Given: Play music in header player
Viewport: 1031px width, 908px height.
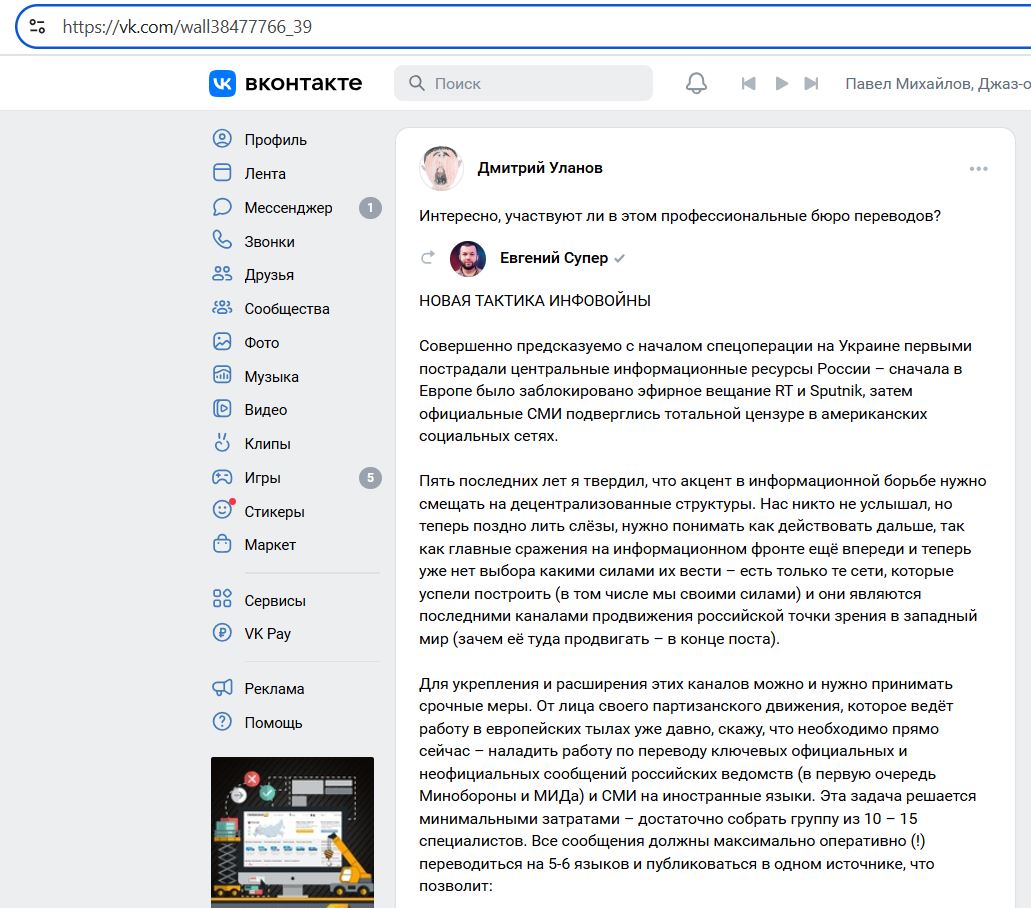Looking at the screenshot, I should (x=781, y=84).
